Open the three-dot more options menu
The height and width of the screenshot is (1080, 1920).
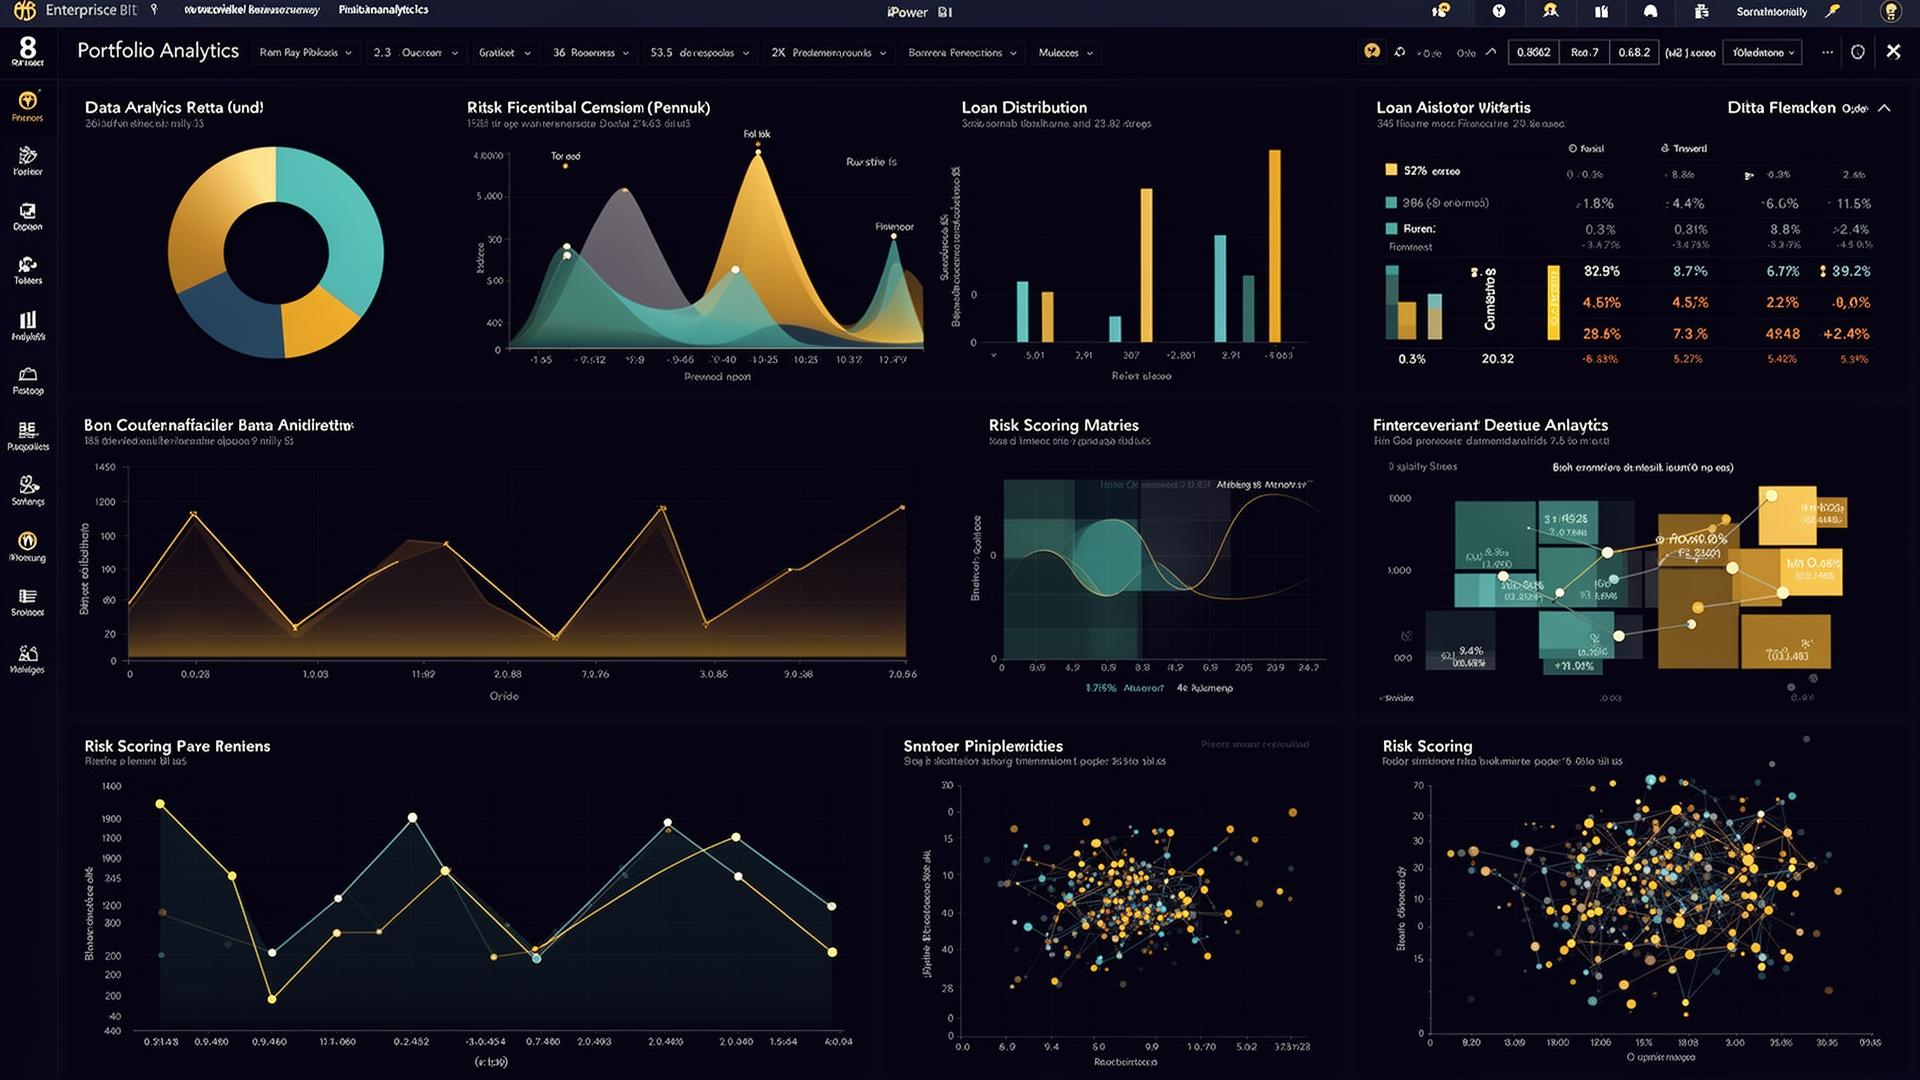(1828, 52)
